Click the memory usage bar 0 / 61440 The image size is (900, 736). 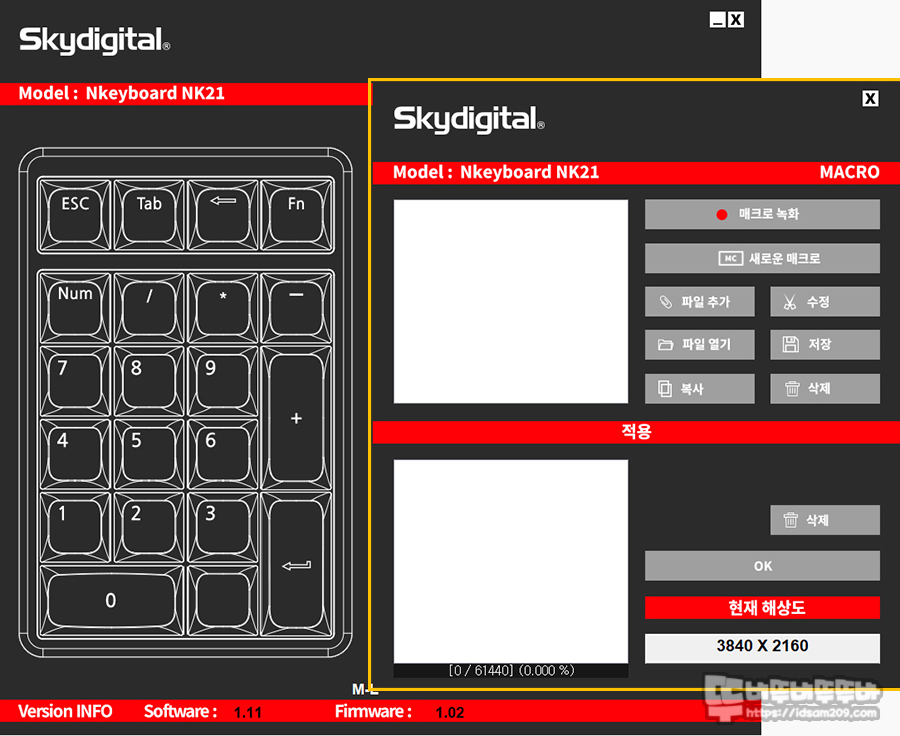[x=511, y=671]
